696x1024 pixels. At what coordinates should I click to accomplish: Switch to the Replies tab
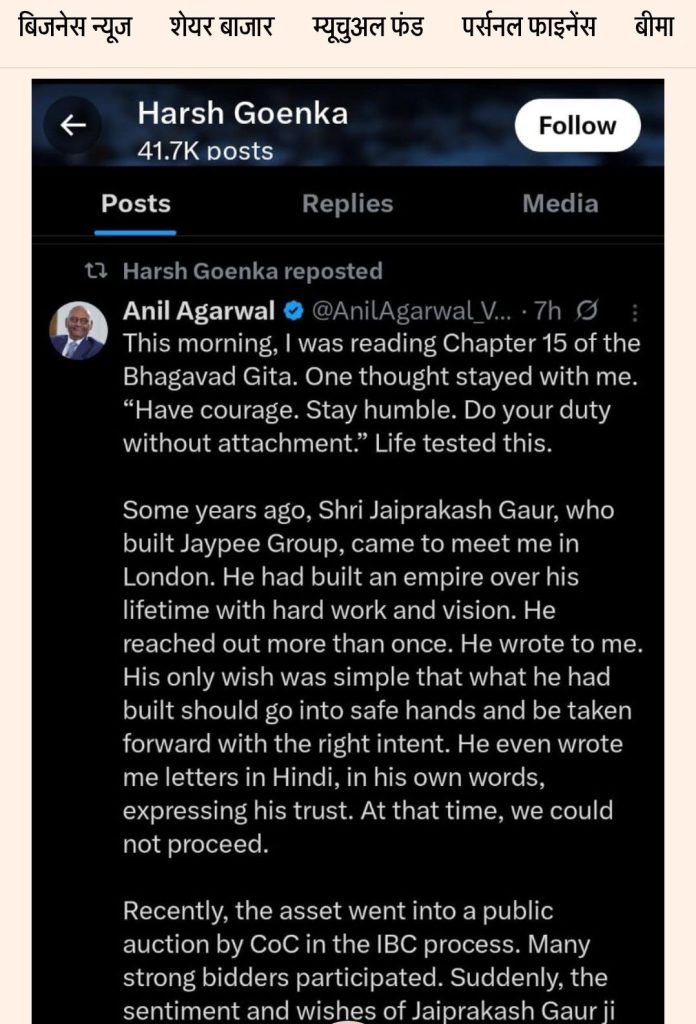pos(347,204)
